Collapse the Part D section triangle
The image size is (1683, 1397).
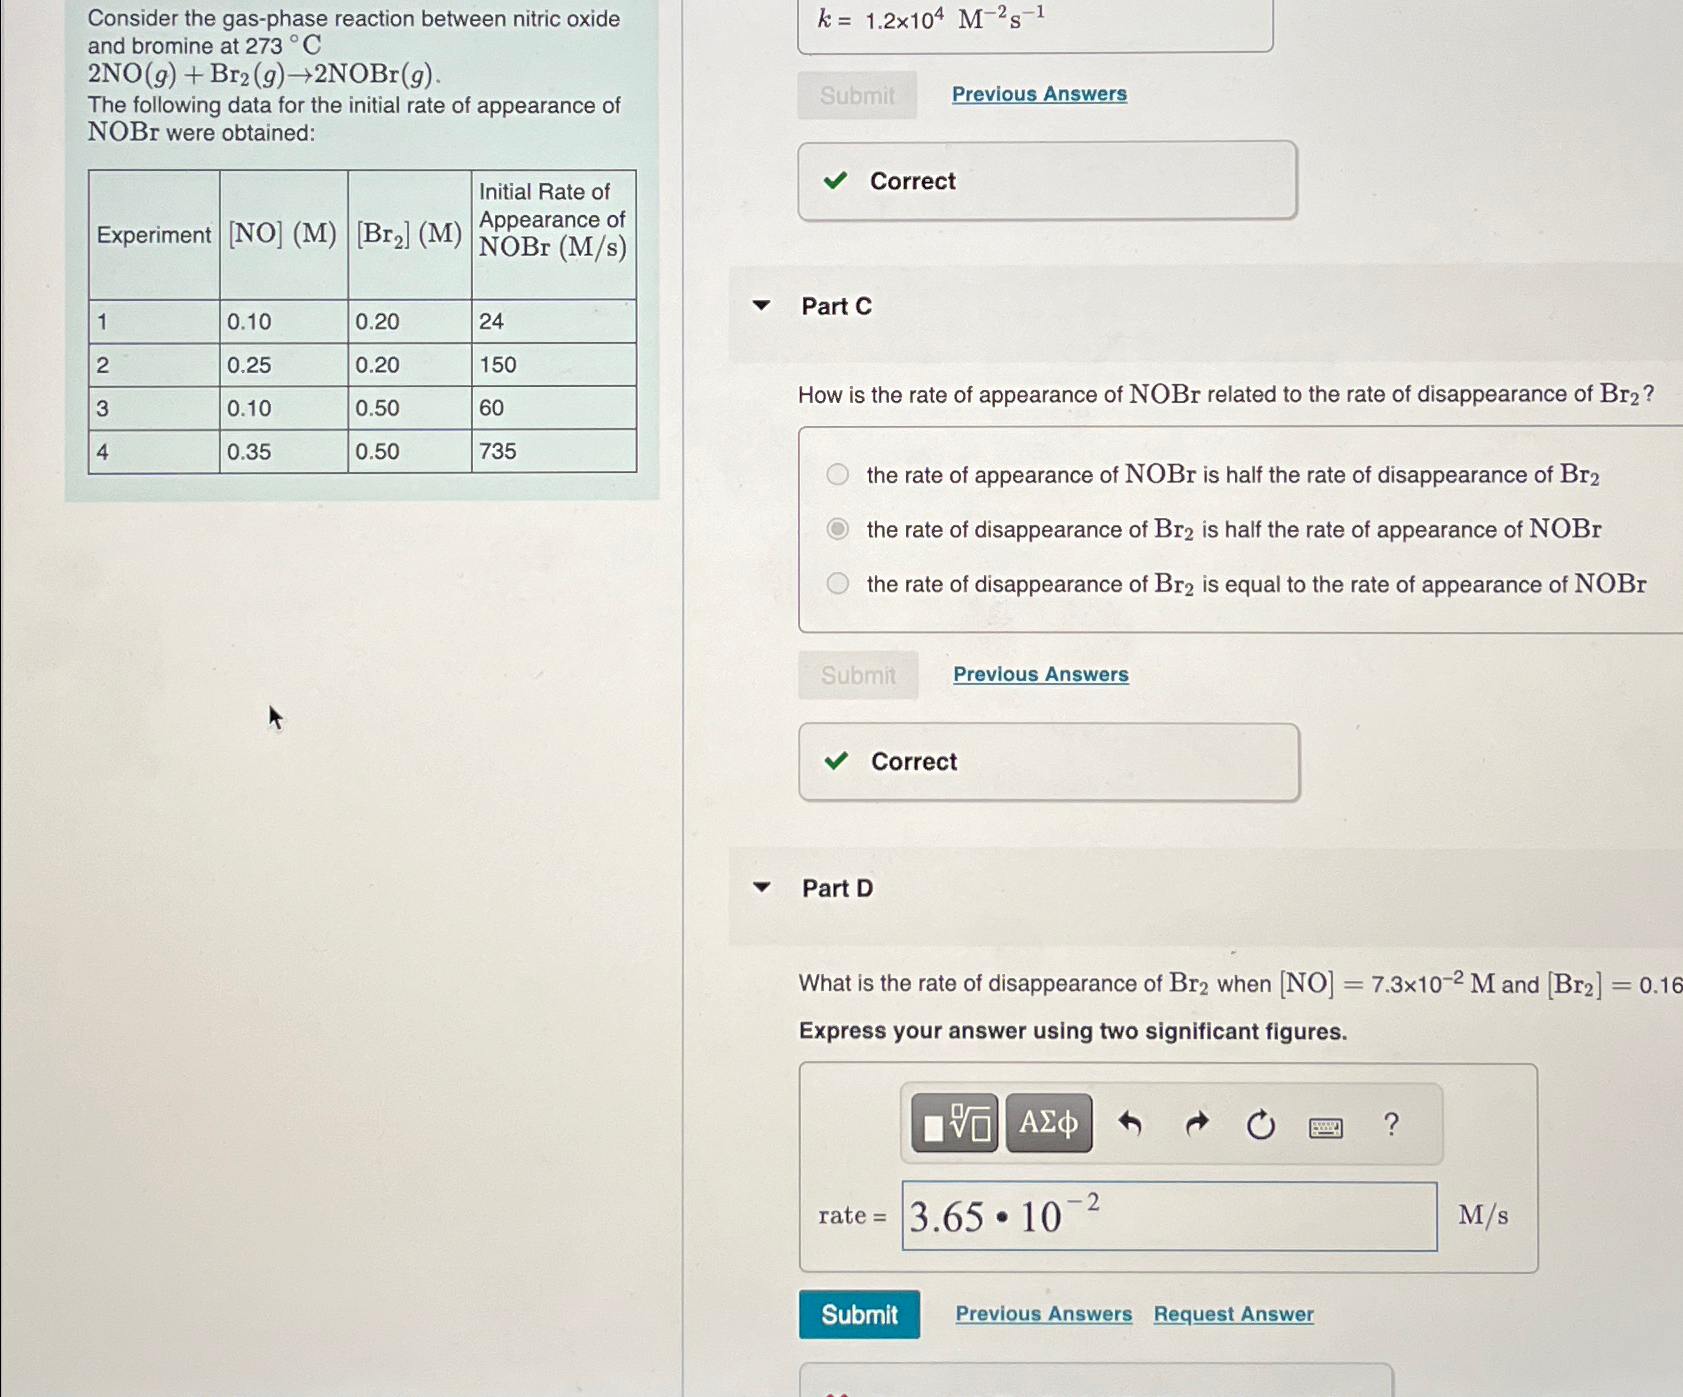(x=762, y=889)
